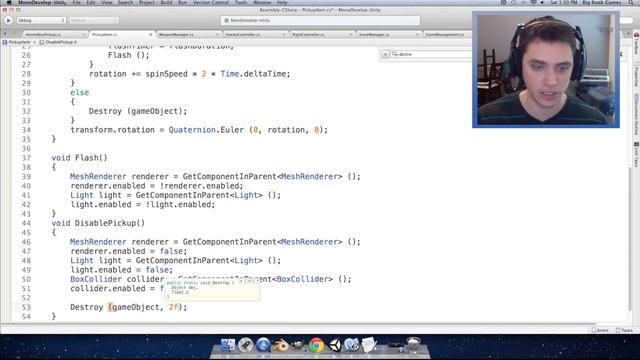This screenshot has height=360, width=640.
Task: Open Blender from the dock
Action: tap(281, 345)
